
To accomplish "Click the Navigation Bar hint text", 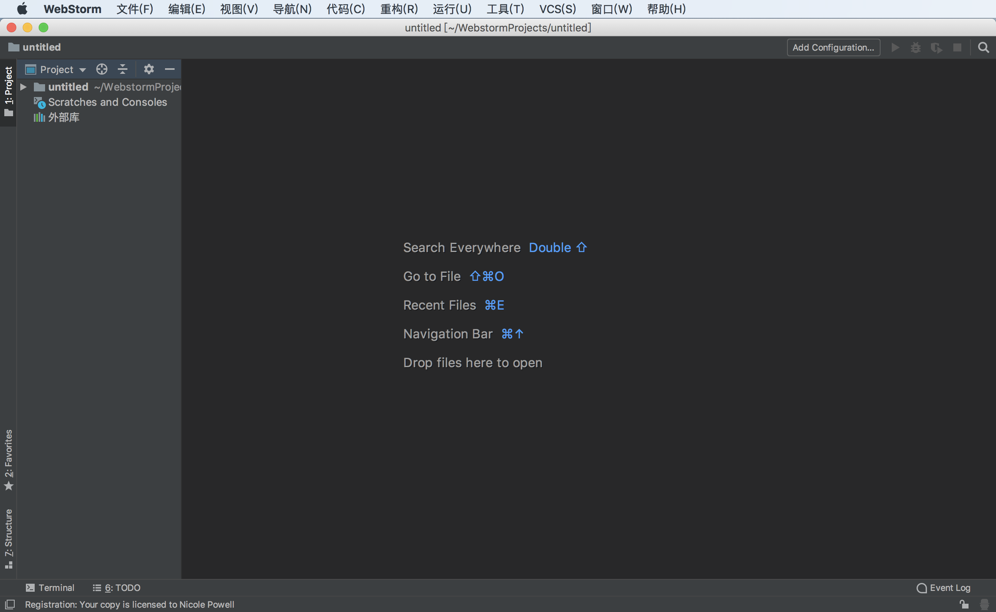I will click(x=448, y=334).
